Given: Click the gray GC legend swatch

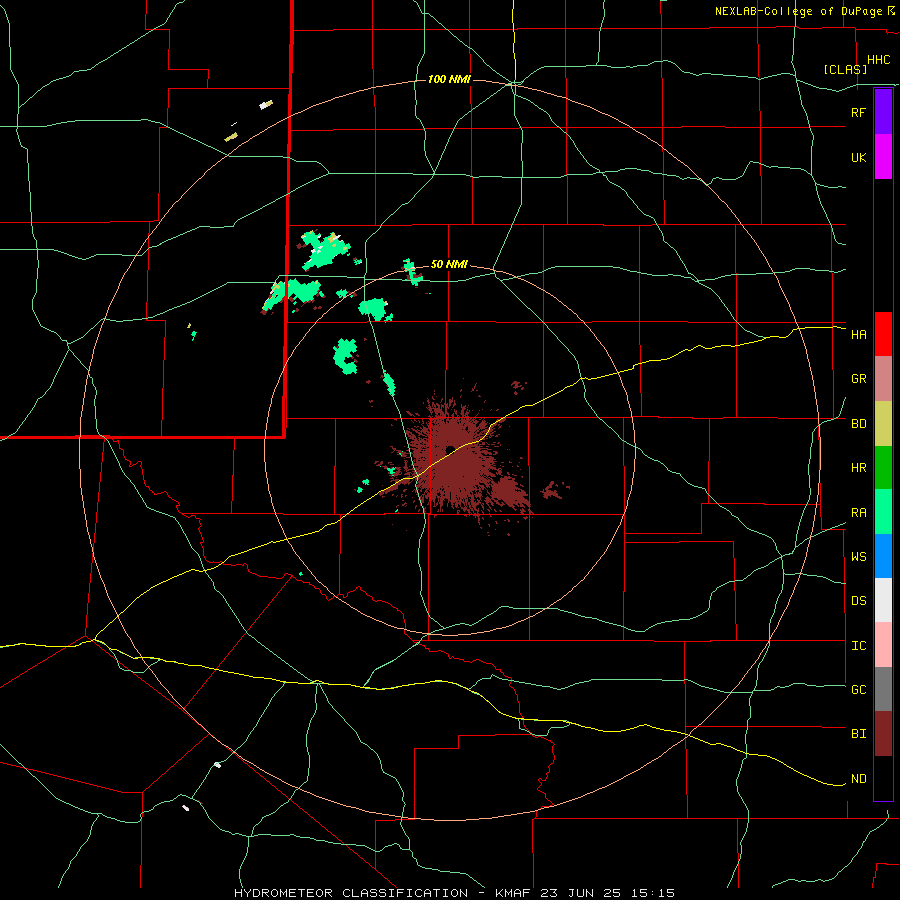Looking at the screenshot, I should [x=883, y=689].
